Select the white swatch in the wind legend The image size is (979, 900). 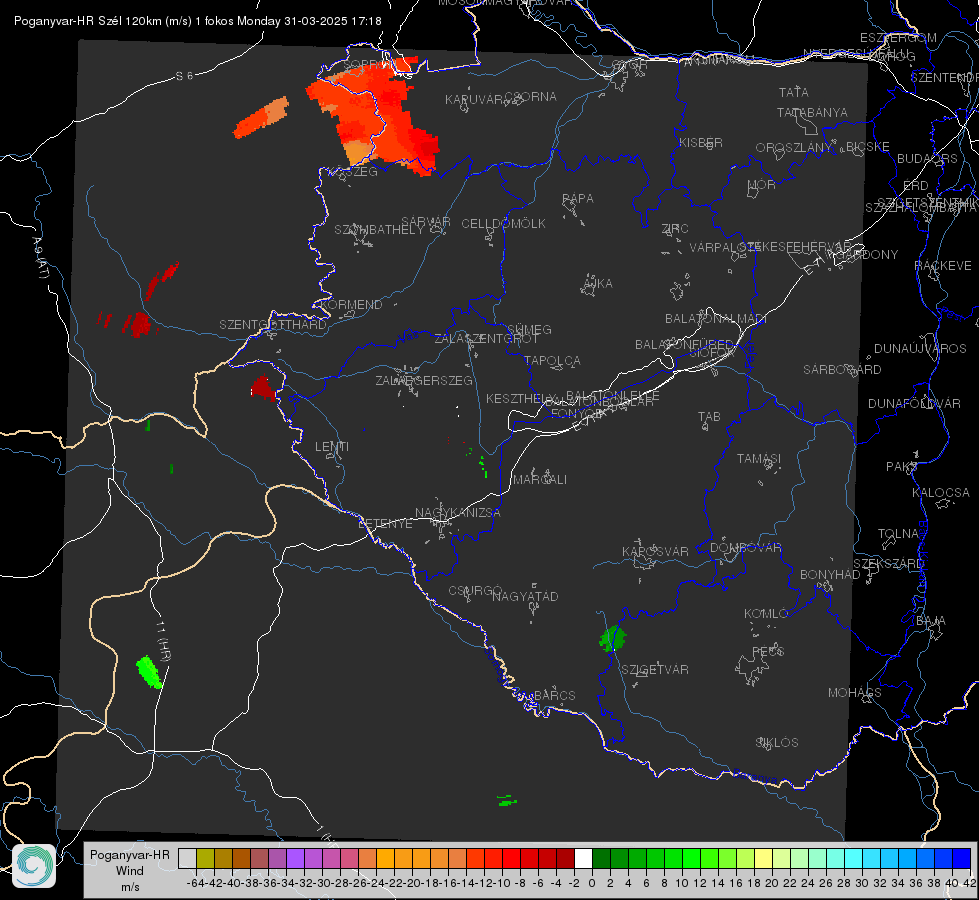[583, 858]
